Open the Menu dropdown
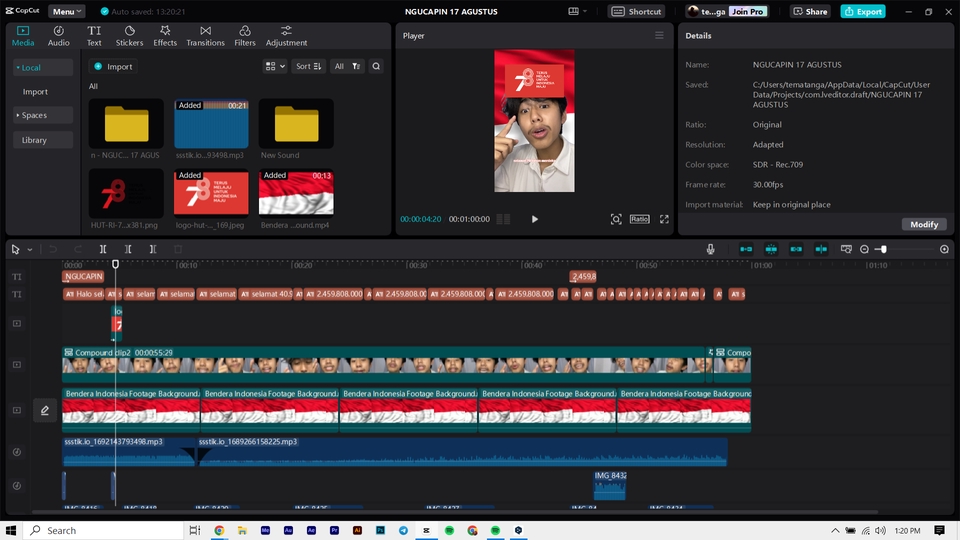This screenshot has height=540, width=960. click(67, 11)
